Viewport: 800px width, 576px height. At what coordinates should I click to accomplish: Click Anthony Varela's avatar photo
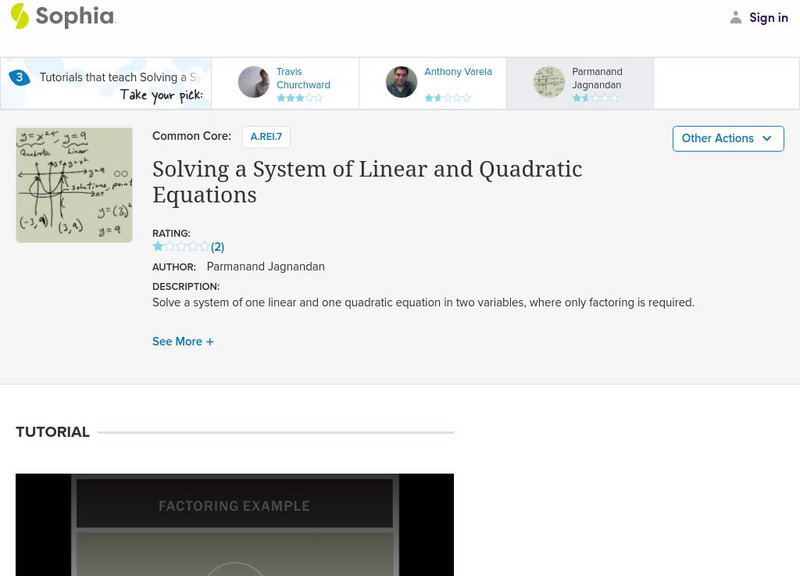(x=401, y=83)
